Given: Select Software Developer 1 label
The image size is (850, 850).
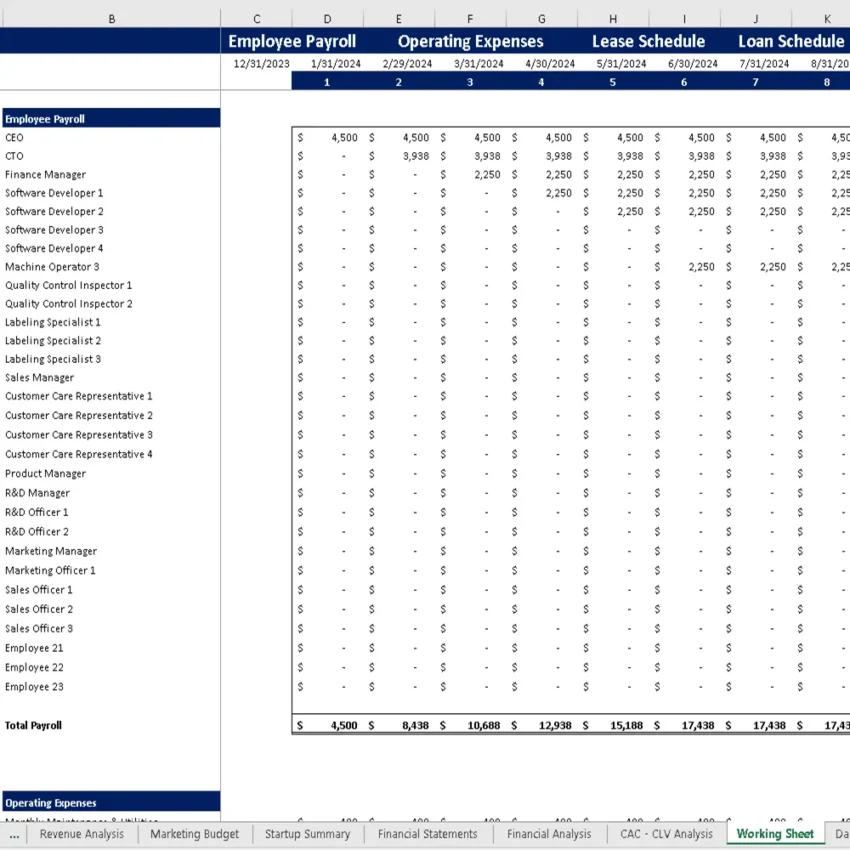Looking at the screenshot, I should 54,193.
